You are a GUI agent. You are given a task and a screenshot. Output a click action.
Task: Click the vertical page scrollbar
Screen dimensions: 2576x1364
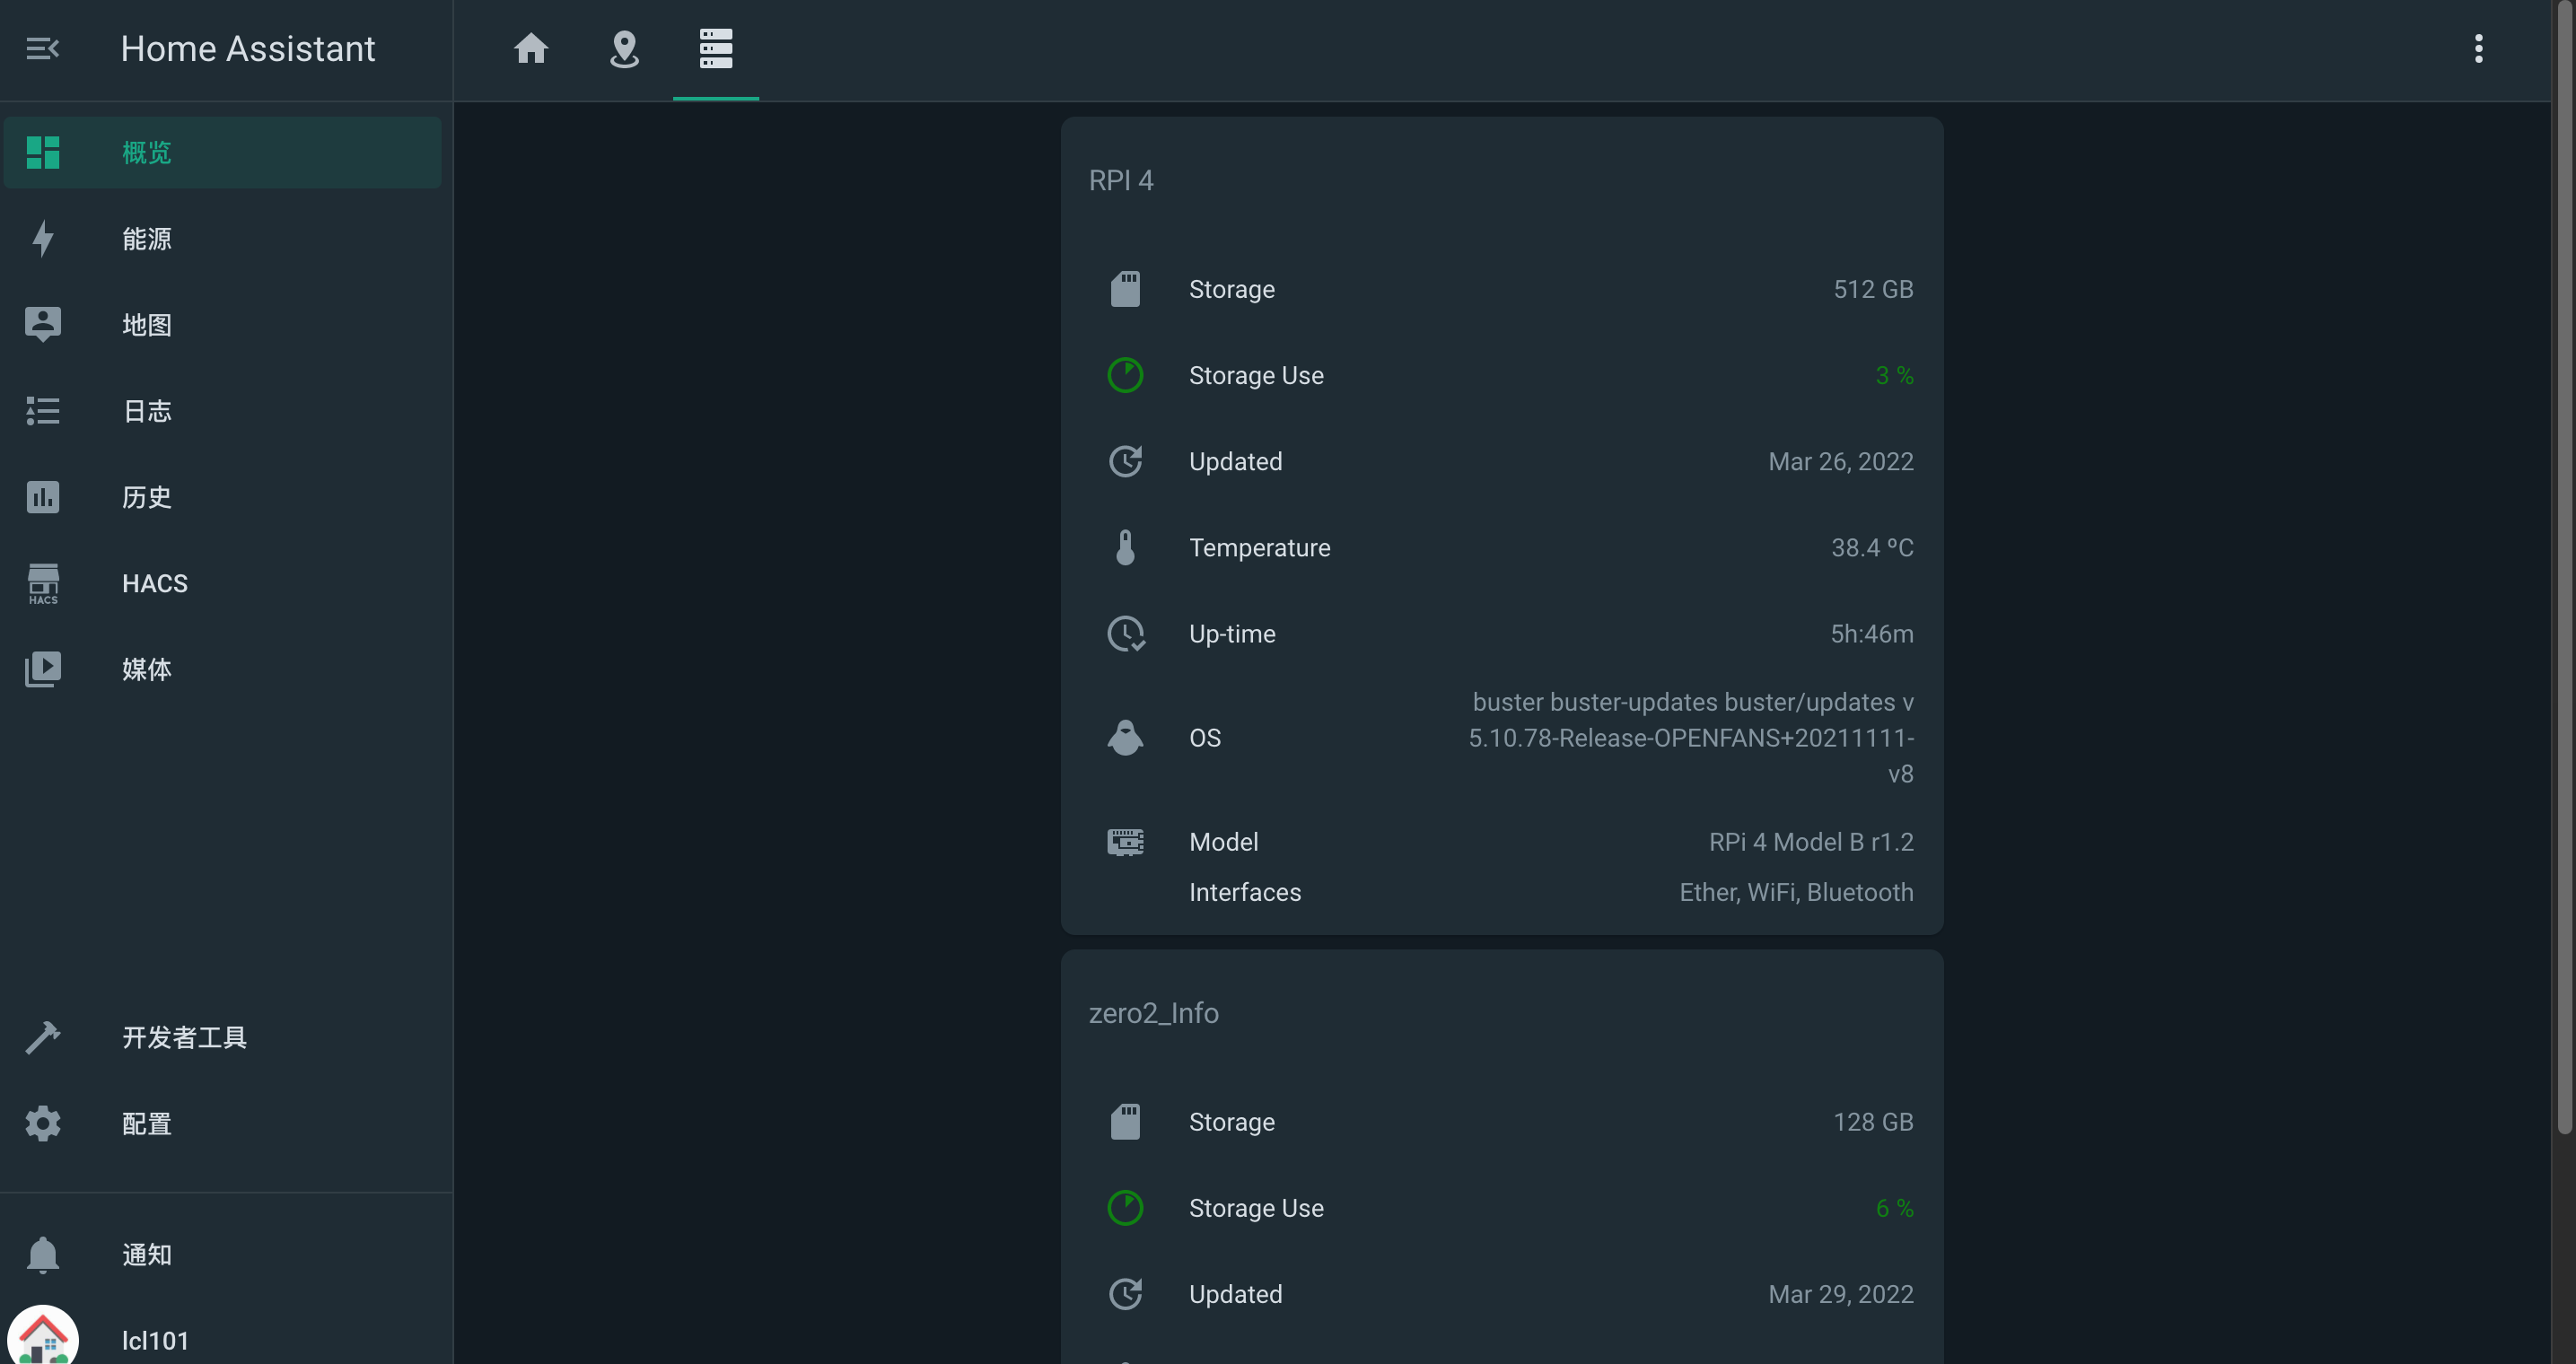click(x=2564, y=567)
